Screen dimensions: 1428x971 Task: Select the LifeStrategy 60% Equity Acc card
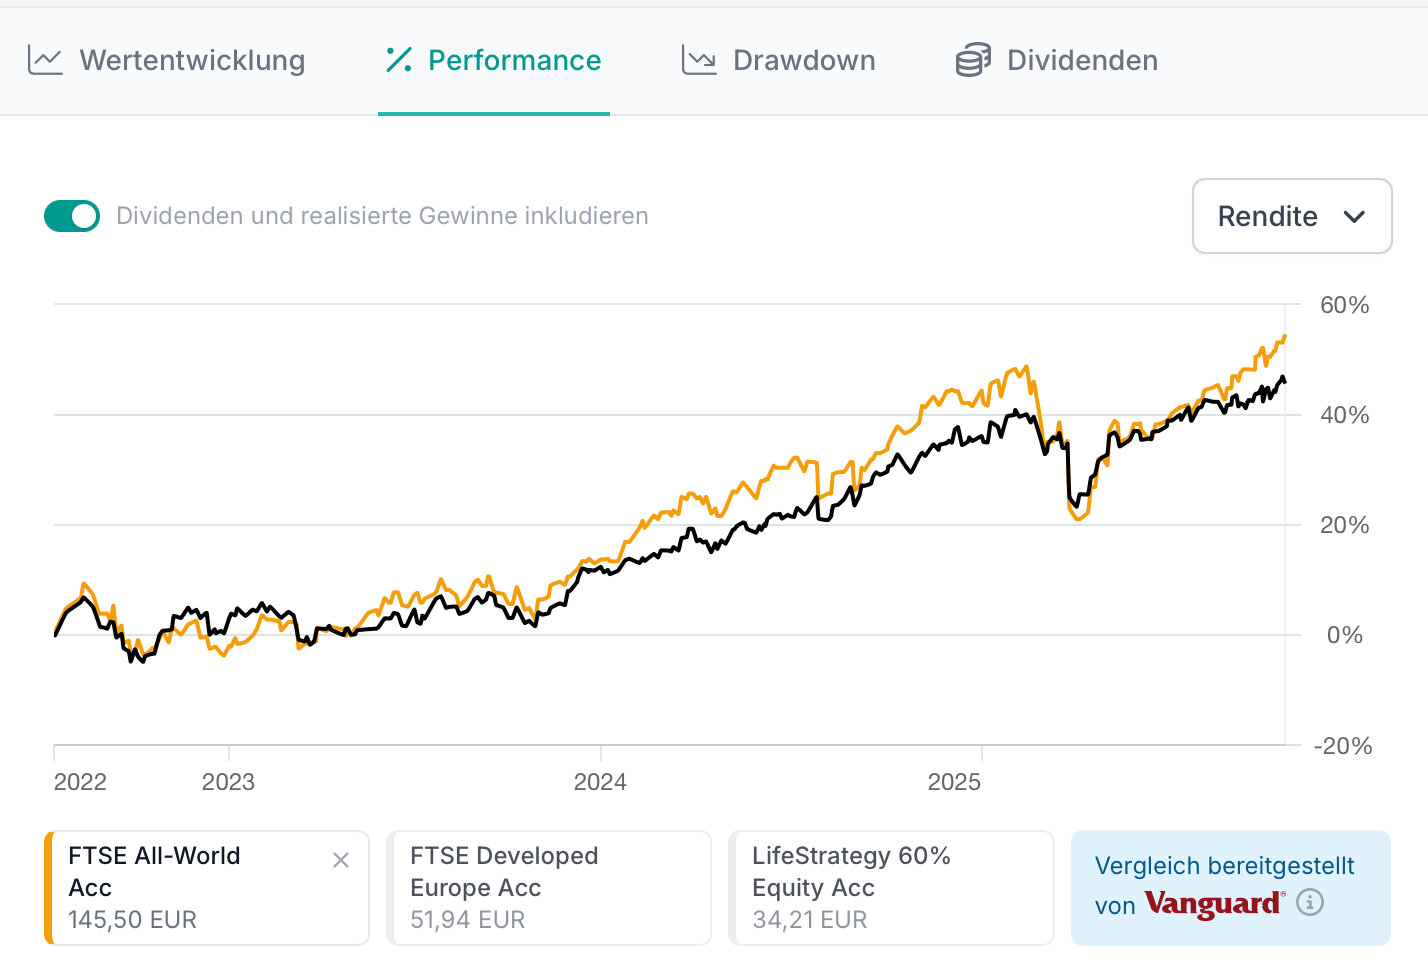coord(891,887)
